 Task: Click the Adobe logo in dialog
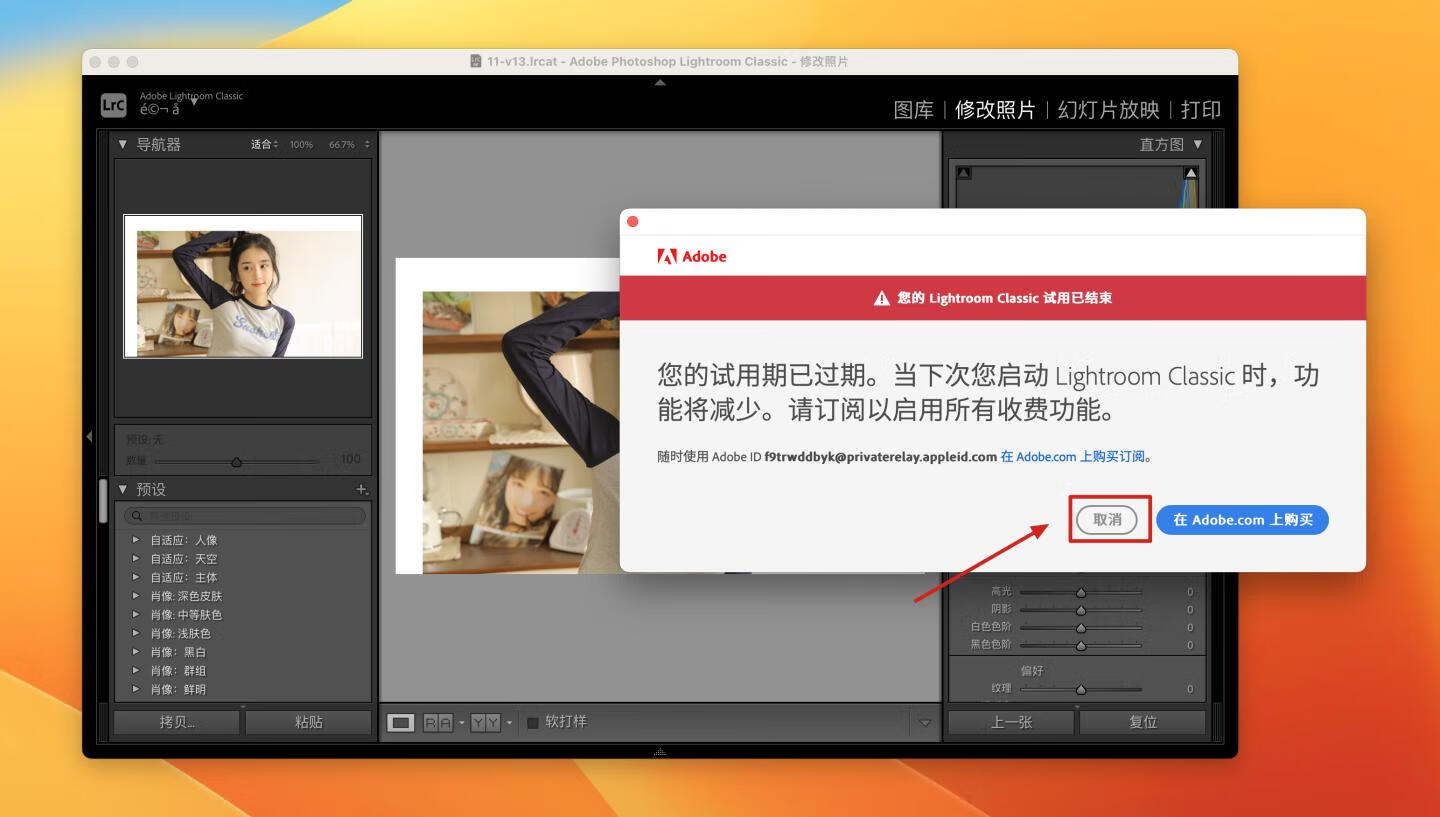point(692,257)
